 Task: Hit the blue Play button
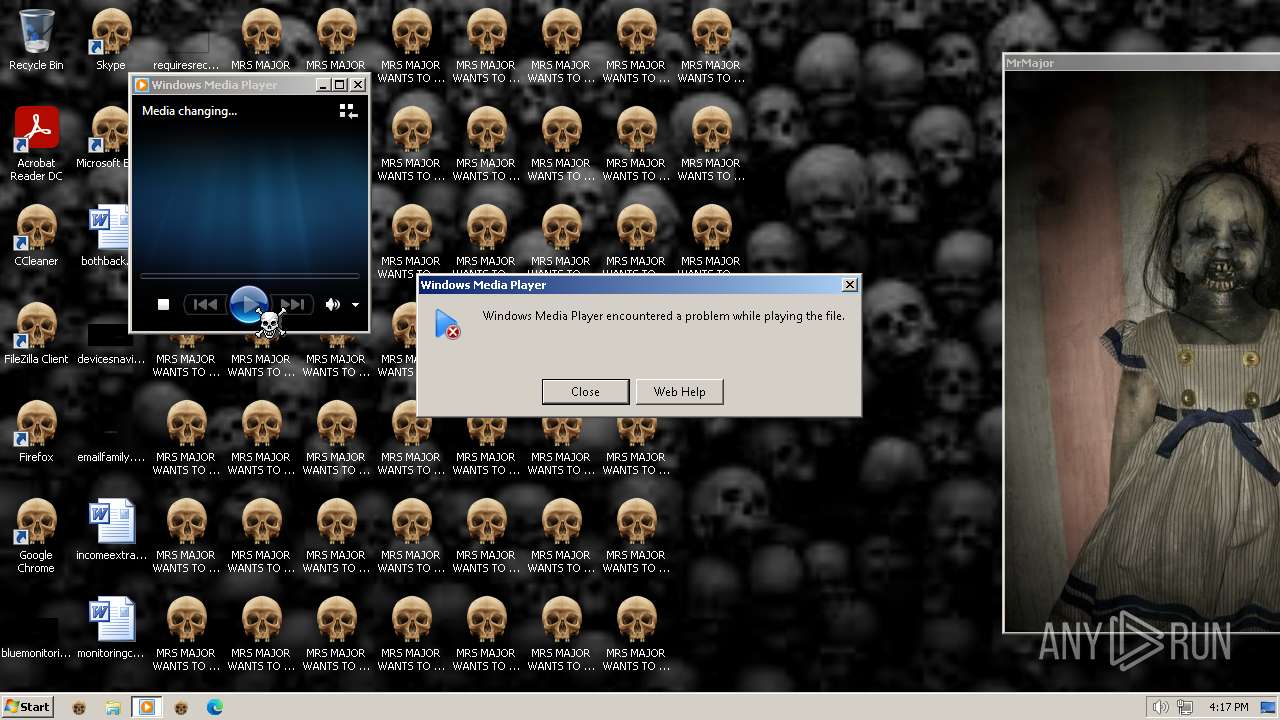pos(248,303)
